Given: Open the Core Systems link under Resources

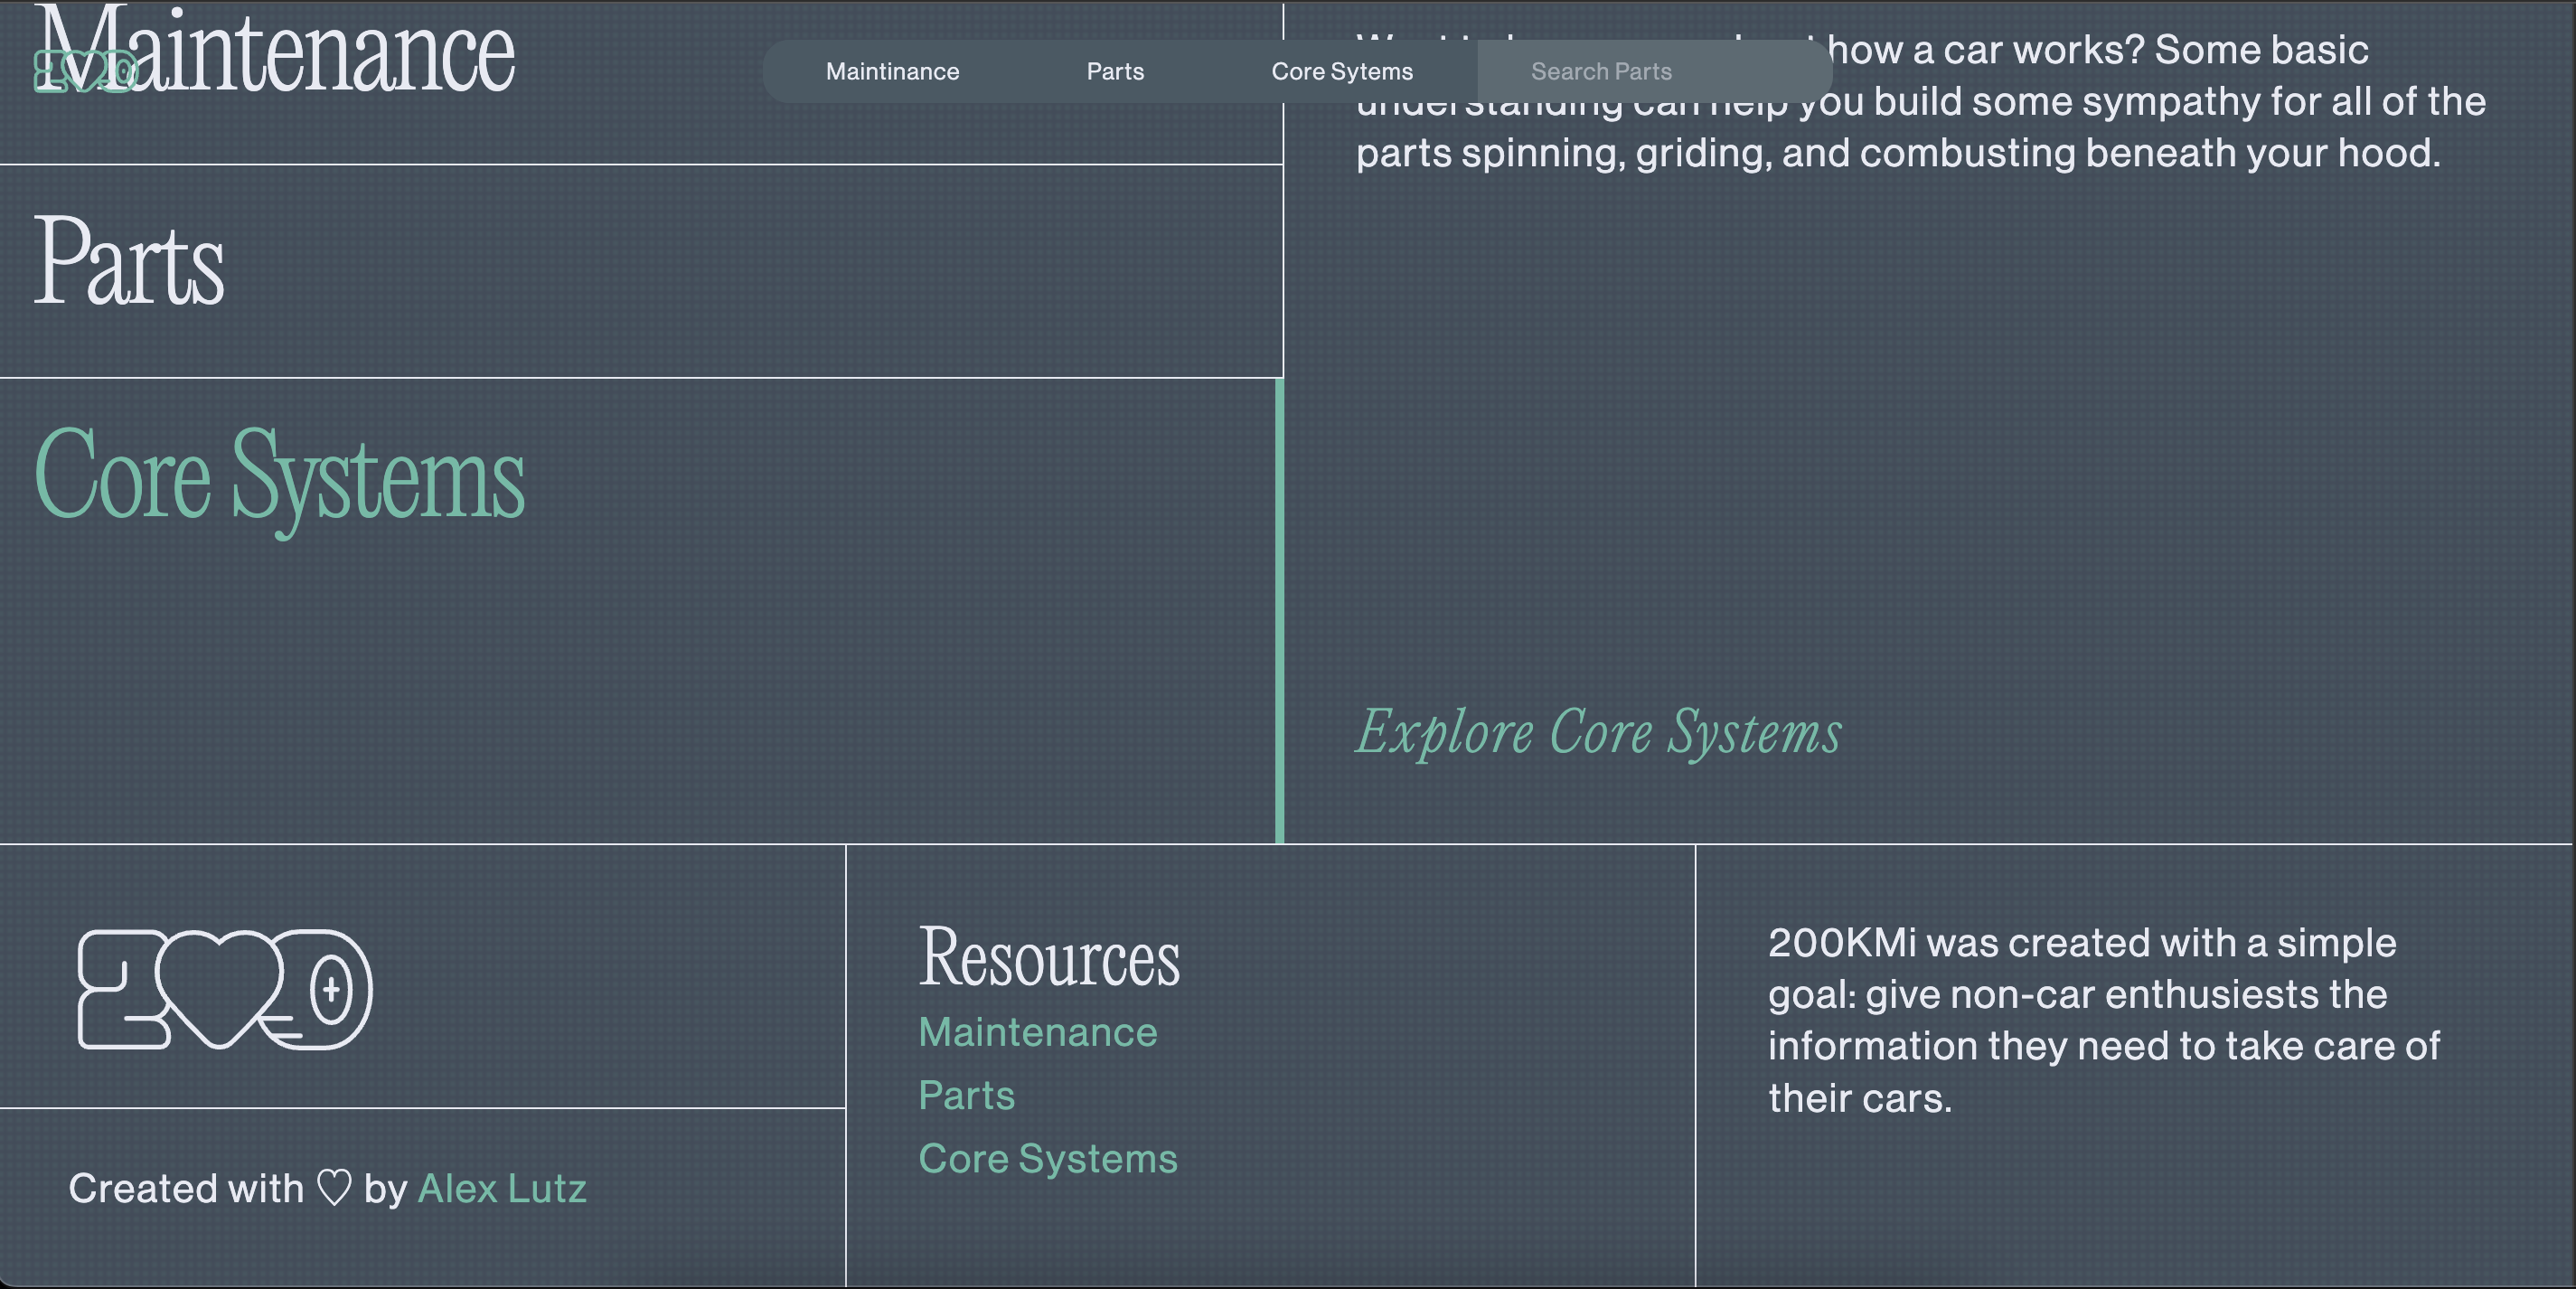Looking at the screenshot, I should pos(1048,1158).
